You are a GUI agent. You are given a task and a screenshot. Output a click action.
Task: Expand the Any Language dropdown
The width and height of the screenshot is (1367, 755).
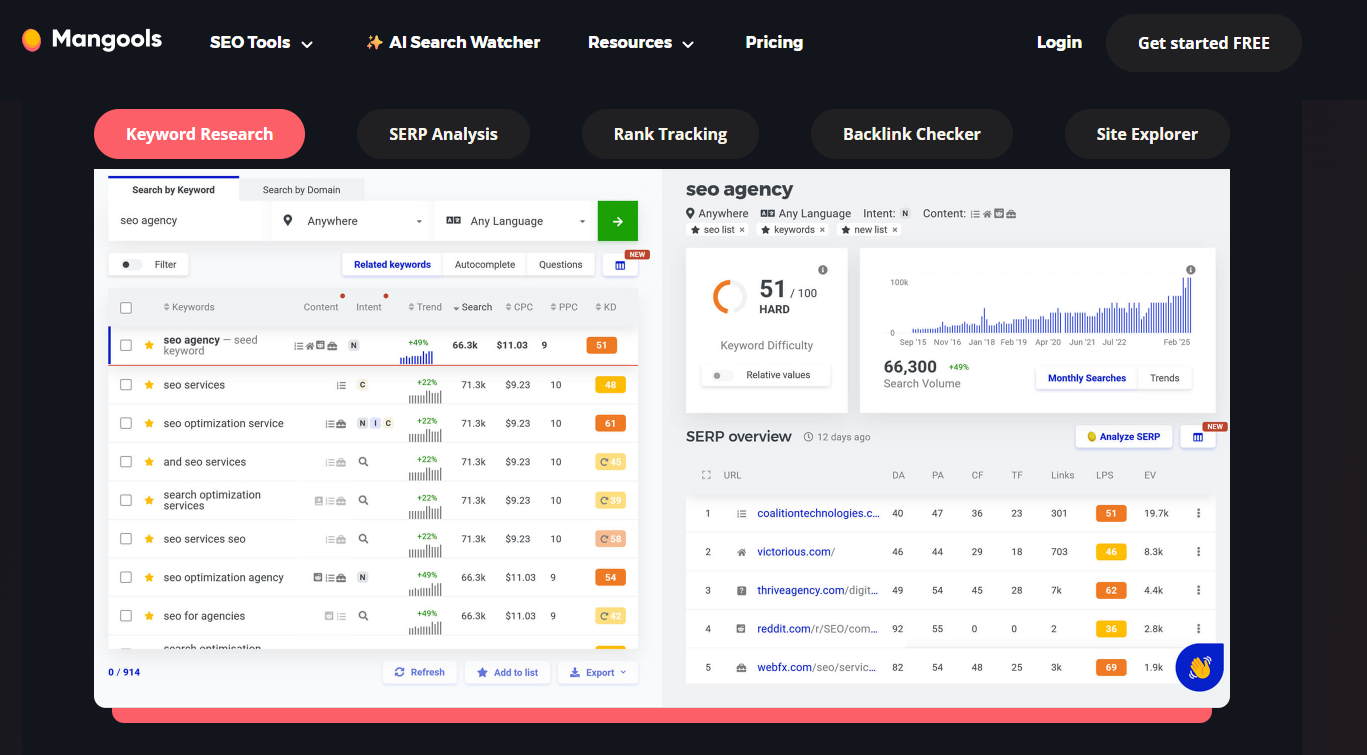pos(515,221)
